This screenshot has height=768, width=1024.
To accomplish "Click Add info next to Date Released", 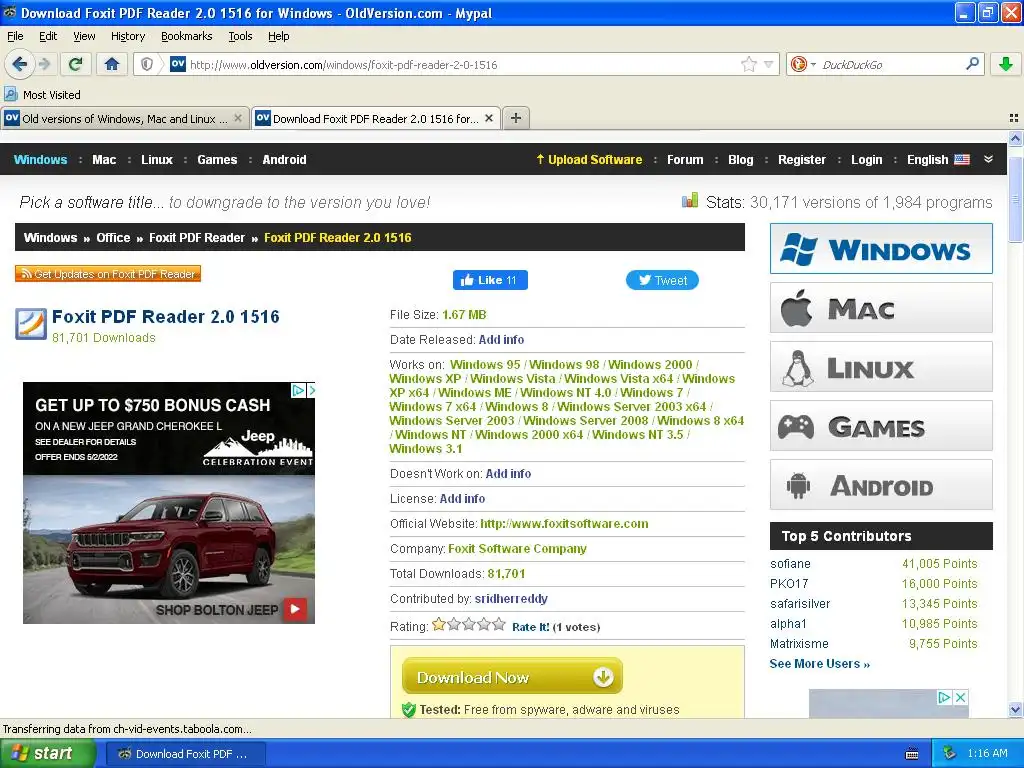I will point(502,340).
